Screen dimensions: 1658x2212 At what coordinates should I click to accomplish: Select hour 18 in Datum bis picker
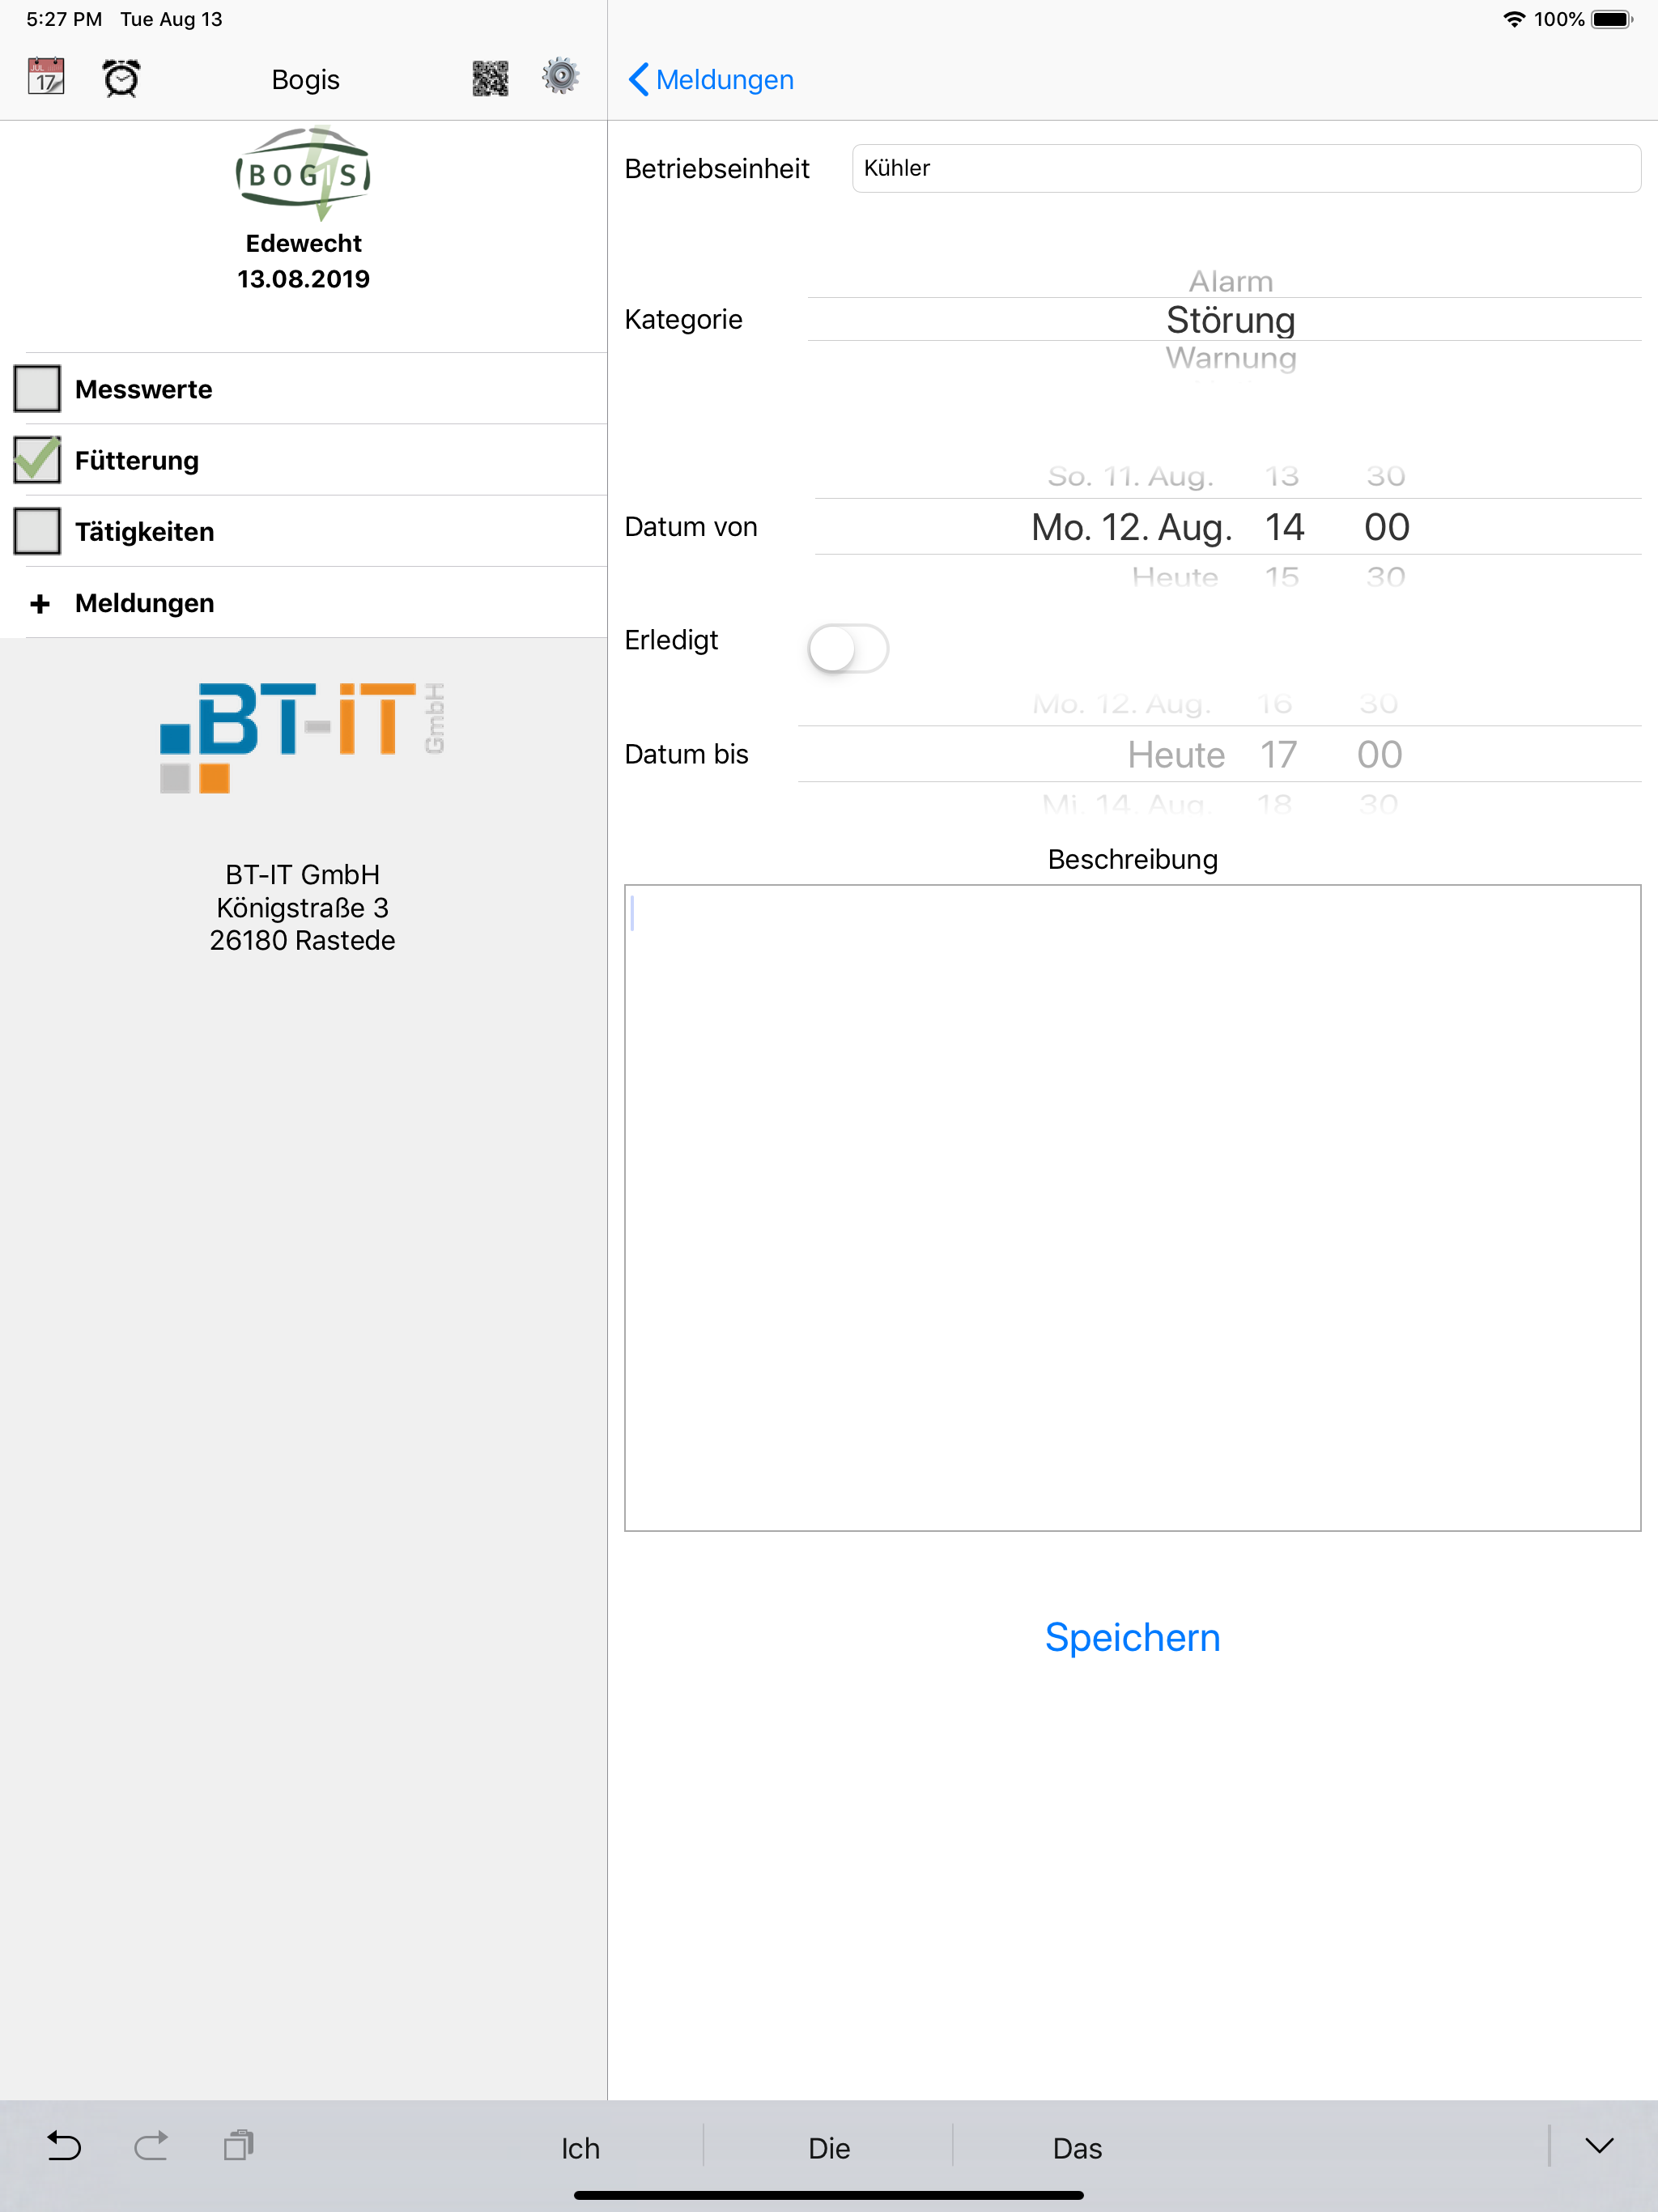[1274, 804]
